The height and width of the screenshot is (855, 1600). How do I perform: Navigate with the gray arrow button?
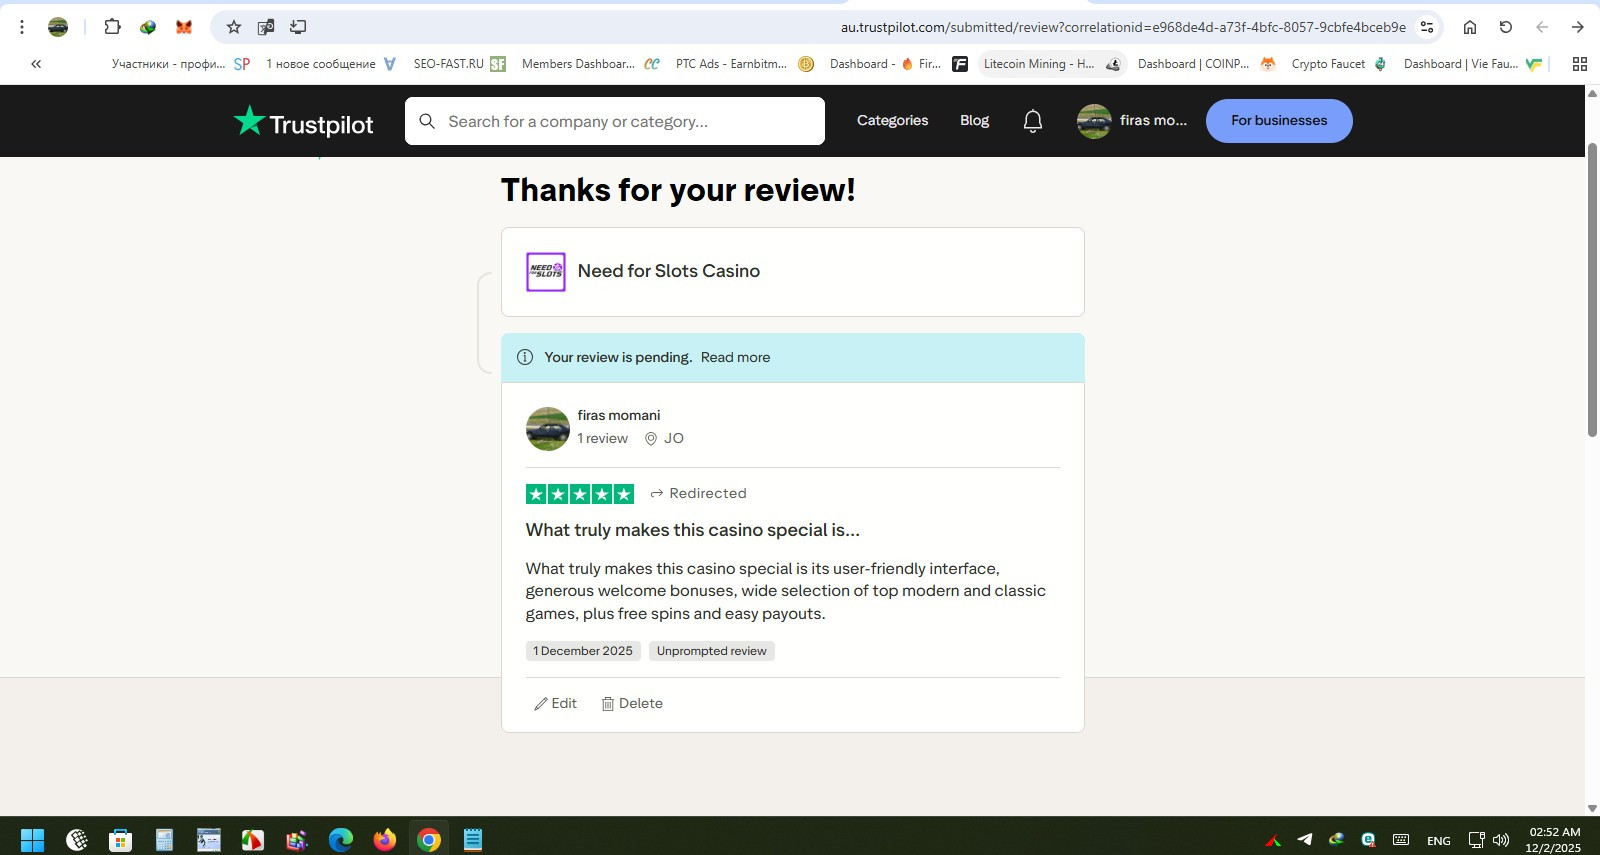pos(1542,27)
